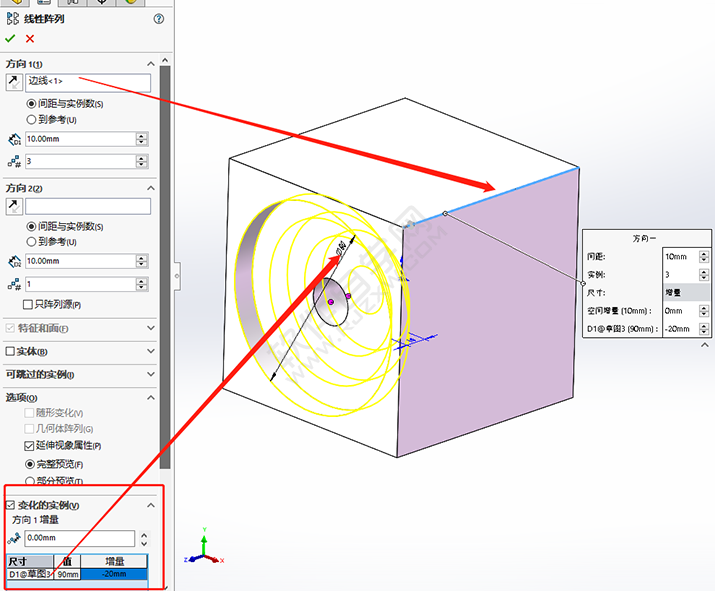Click the 线性阵列 linear pattern header icon

click(13, 19)
